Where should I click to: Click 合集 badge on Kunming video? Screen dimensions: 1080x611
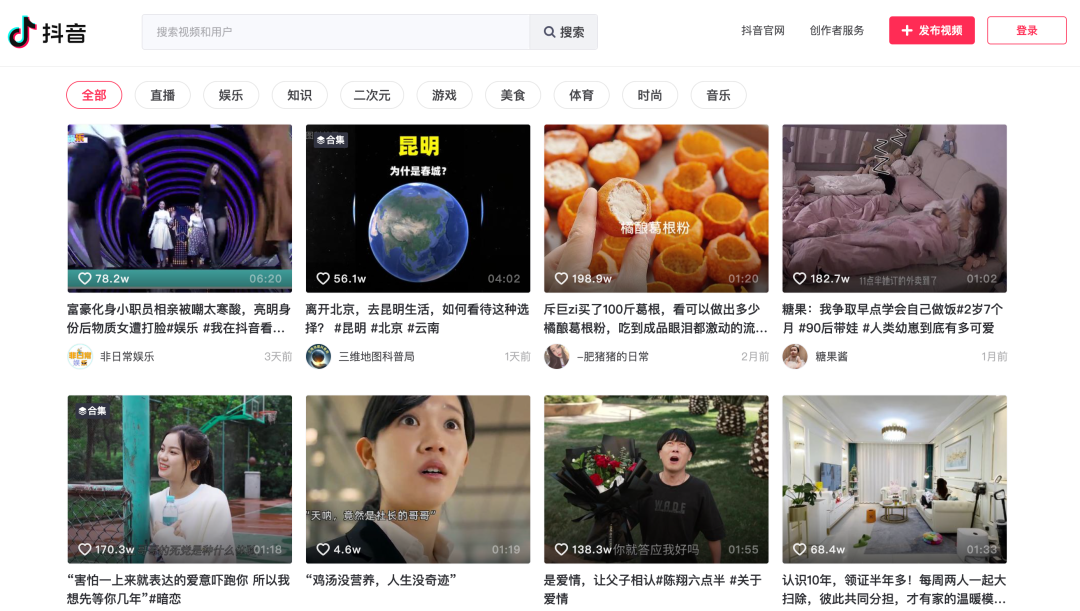pos(331,140)
